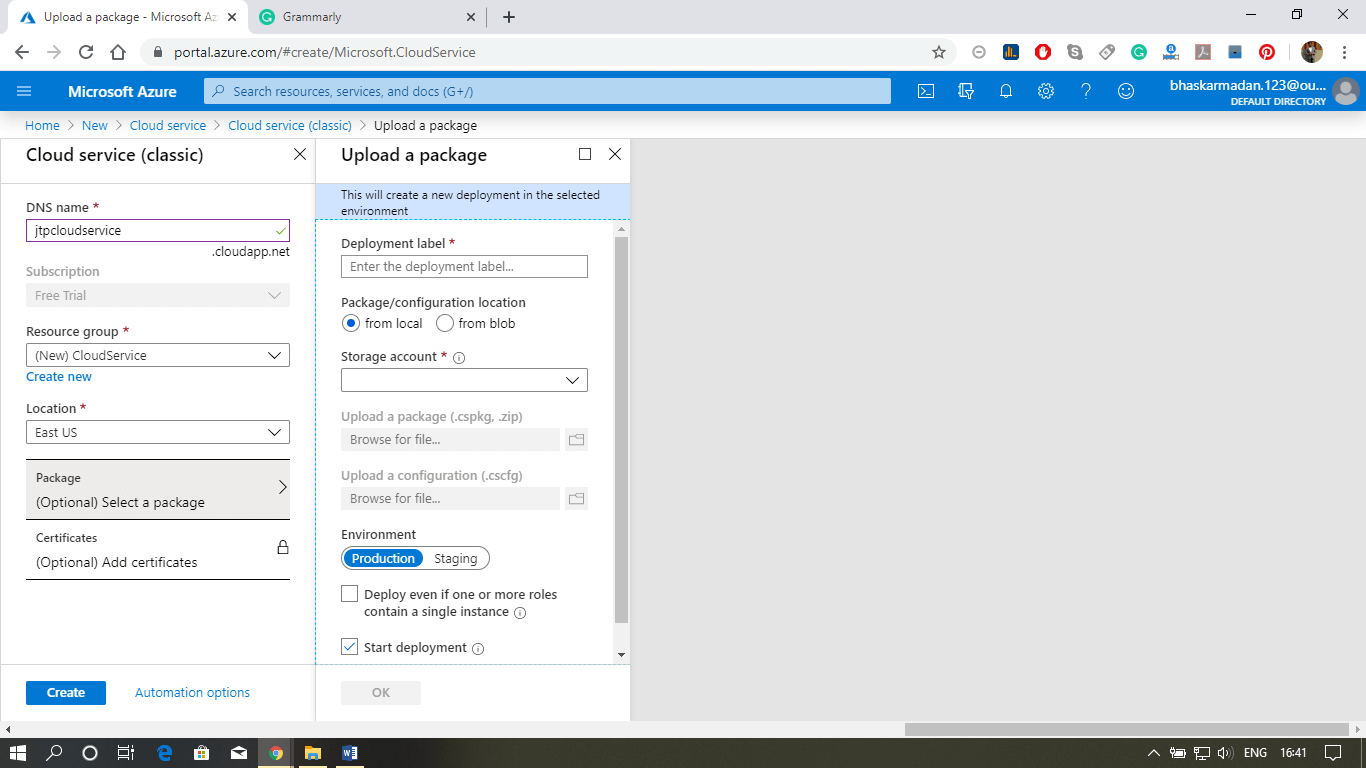The height and width of the screenshot is (768, 1366).
Task: Open the disabled Subscription dropdown
Action: (x=158, y=295)
